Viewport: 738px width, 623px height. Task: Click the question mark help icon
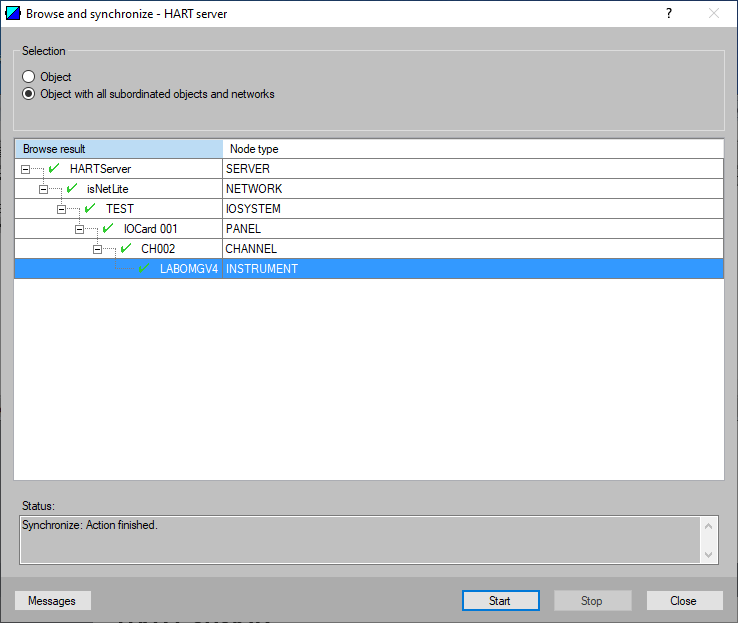pyautogui.click(x=668, y=13)
